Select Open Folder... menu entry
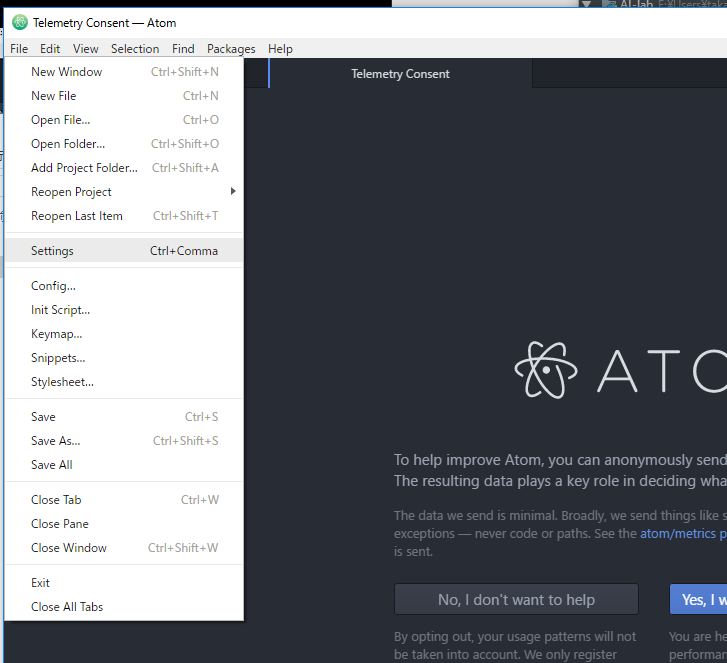Screen dimensions: 727x663 point(124,144)
